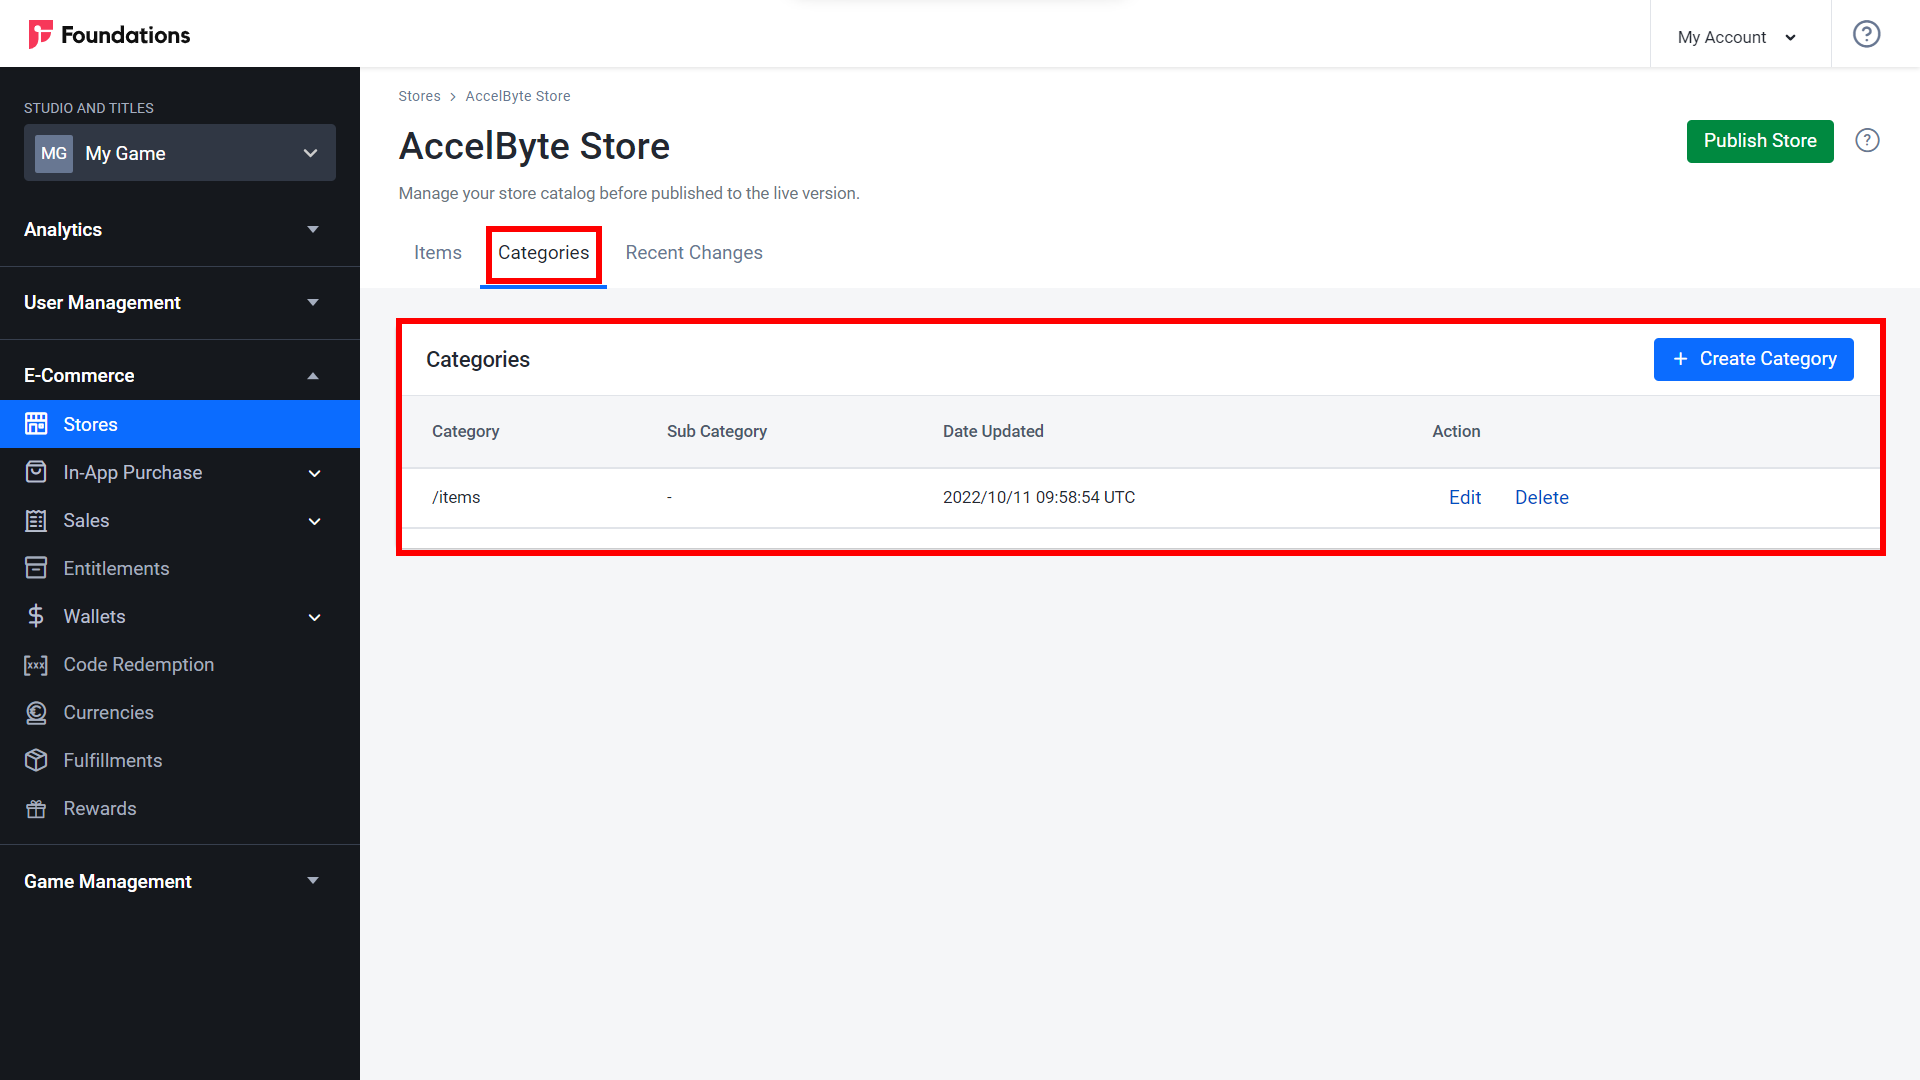Click Delete for the /items category

click(x=1540, y=497)
